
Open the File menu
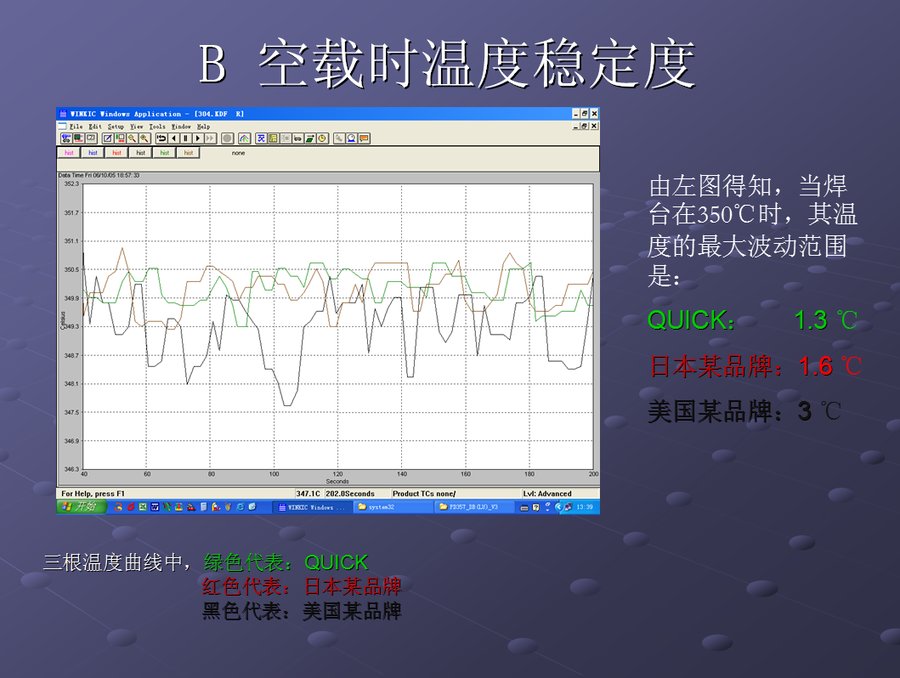point(74,127)
